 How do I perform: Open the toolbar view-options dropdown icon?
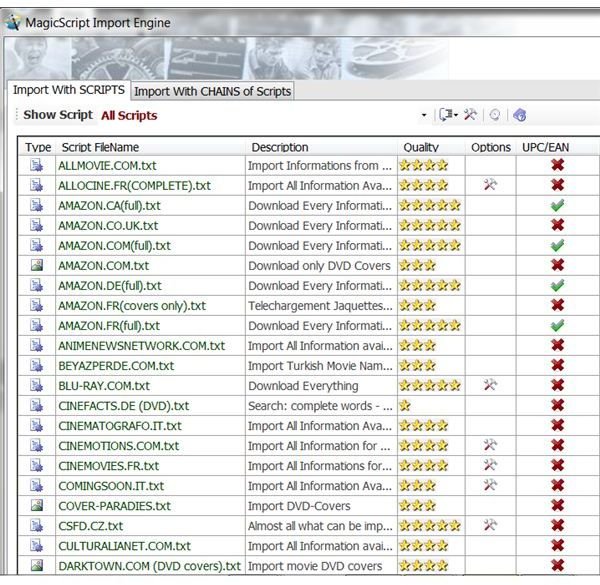[448, 114]
